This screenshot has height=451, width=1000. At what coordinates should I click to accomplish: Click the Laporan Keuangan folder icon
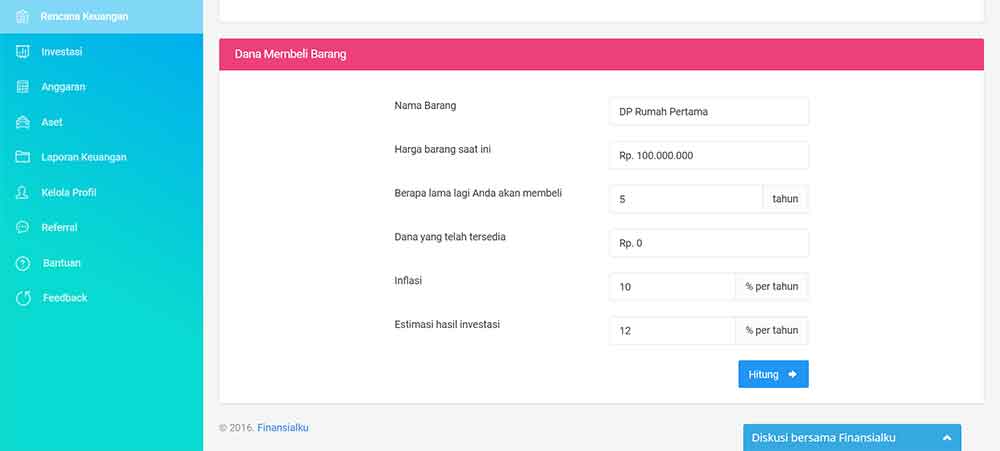[x=22, y=157]
